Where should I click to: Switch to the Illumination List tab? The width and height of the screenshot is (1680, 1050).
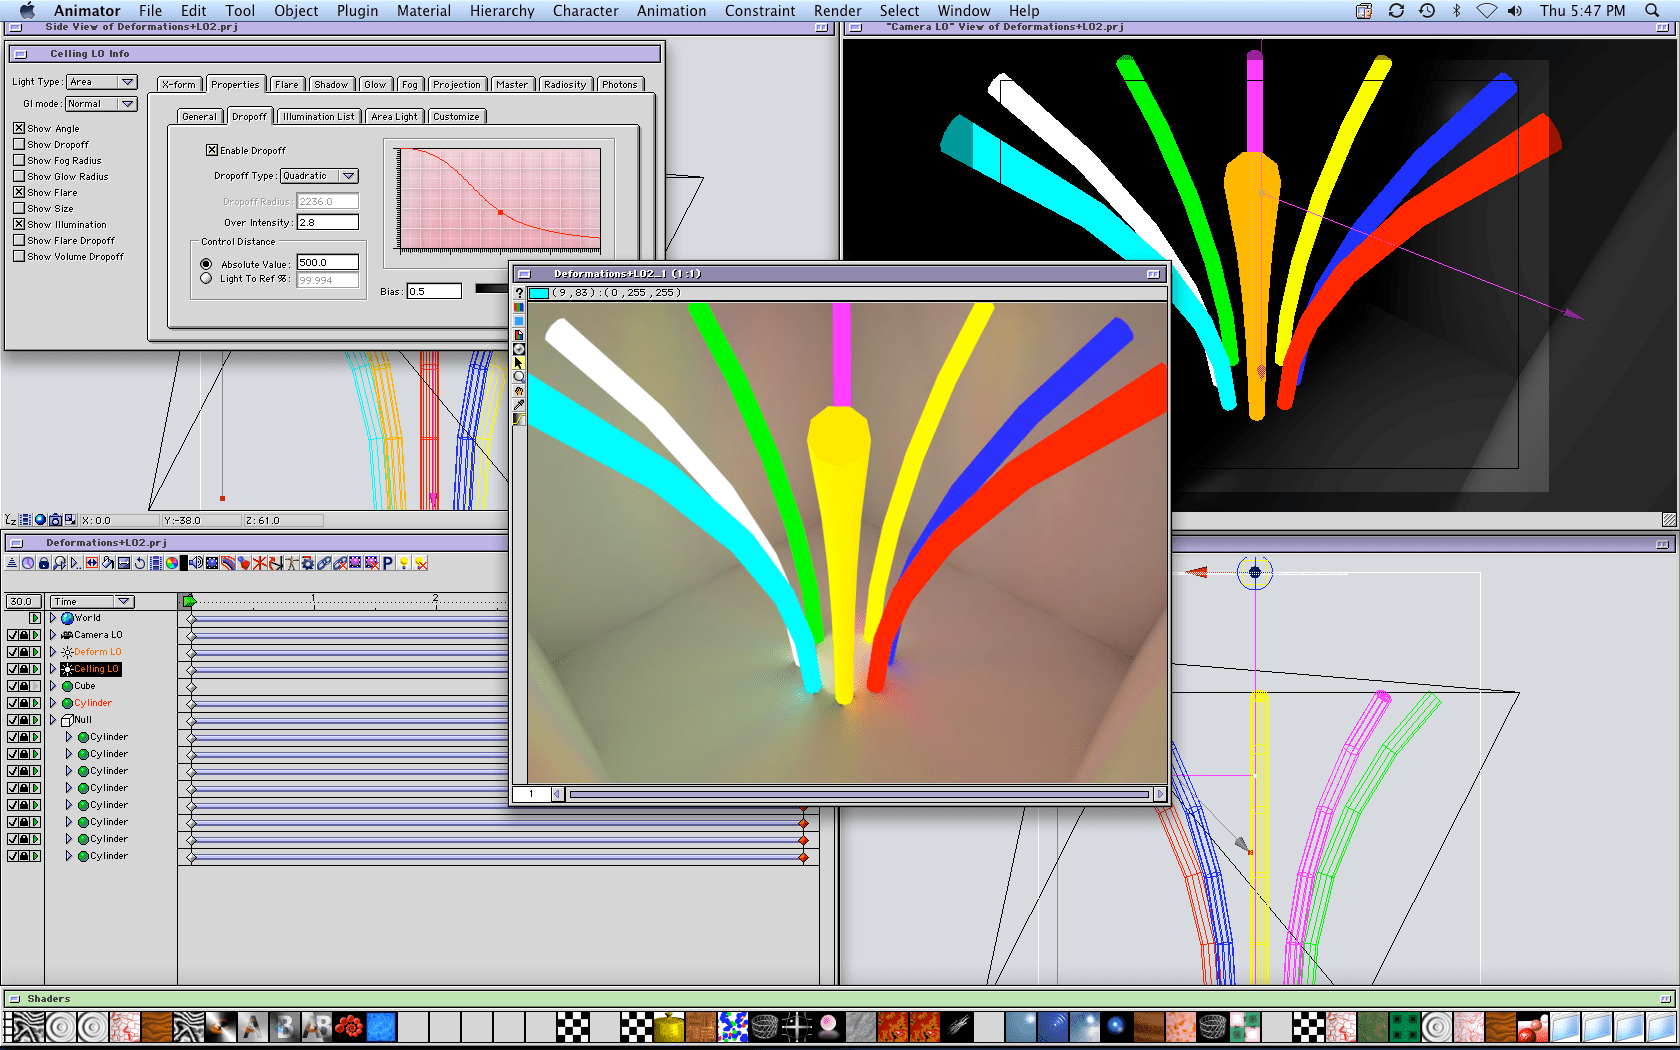(318, 117)
